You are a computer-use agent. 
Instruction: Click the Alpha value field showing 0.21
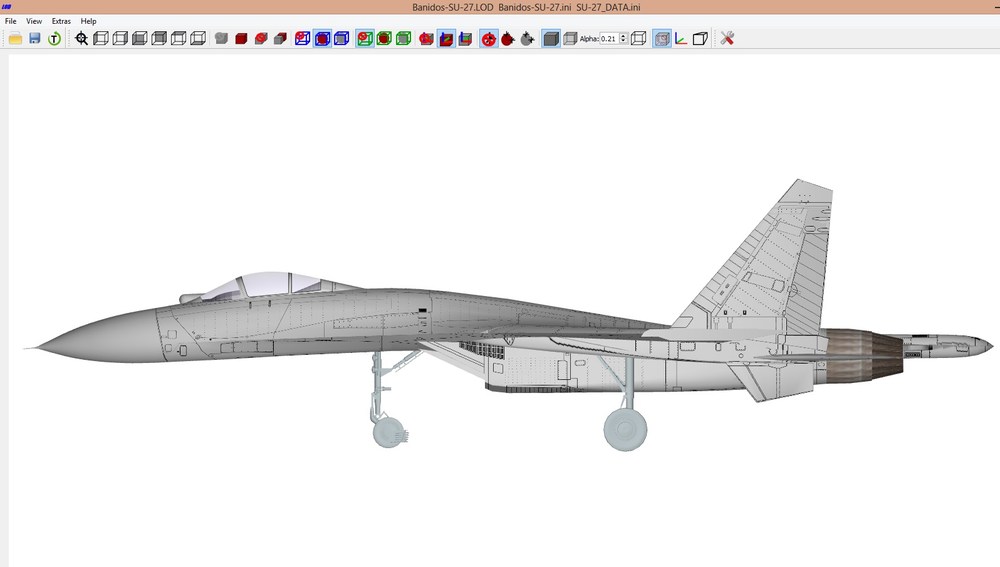point(609,38)
